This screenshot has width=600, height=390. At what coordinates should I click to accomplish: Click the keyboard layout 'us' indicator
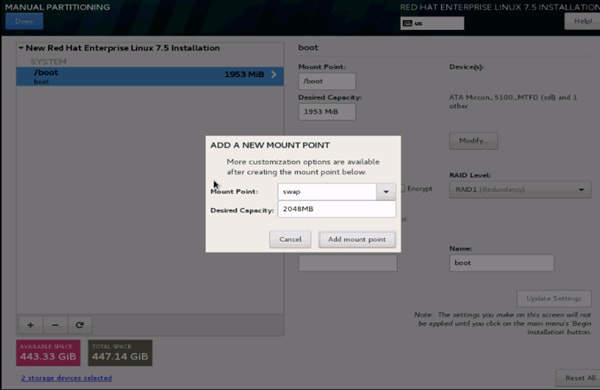tap(432, 23)
